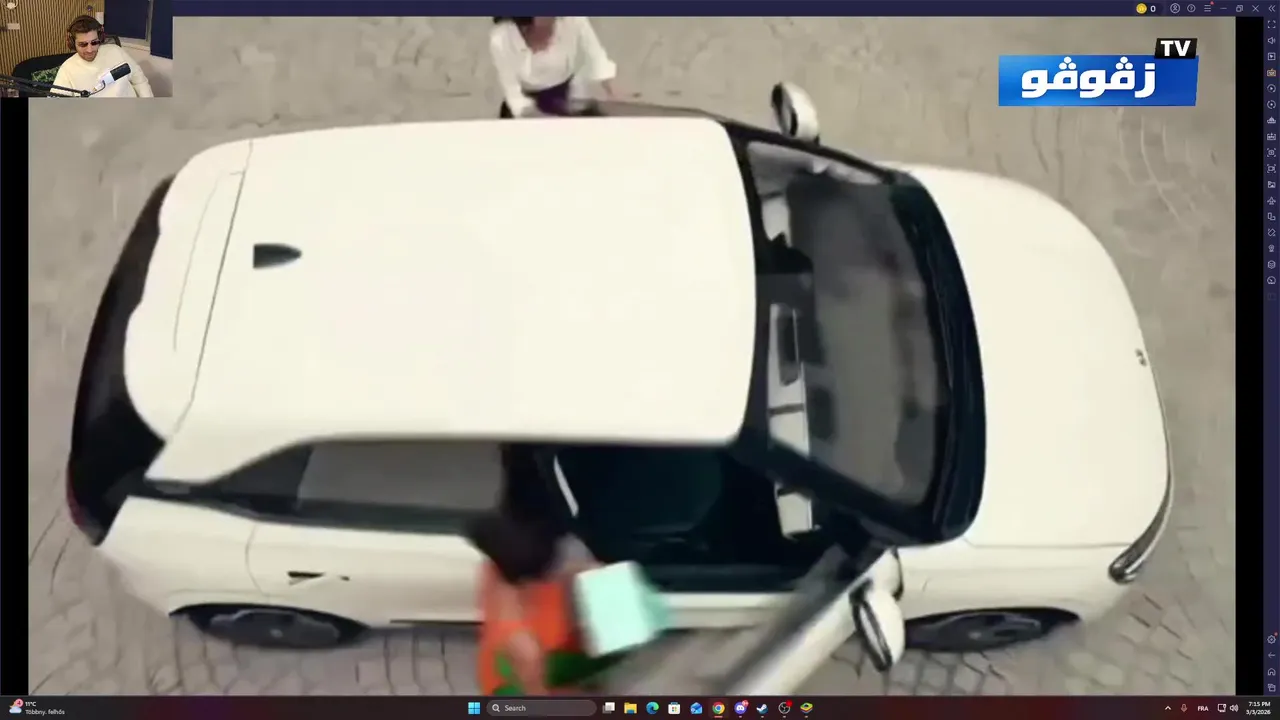Open BlueStacks settings gear icon

click(x=1271, y=639)
